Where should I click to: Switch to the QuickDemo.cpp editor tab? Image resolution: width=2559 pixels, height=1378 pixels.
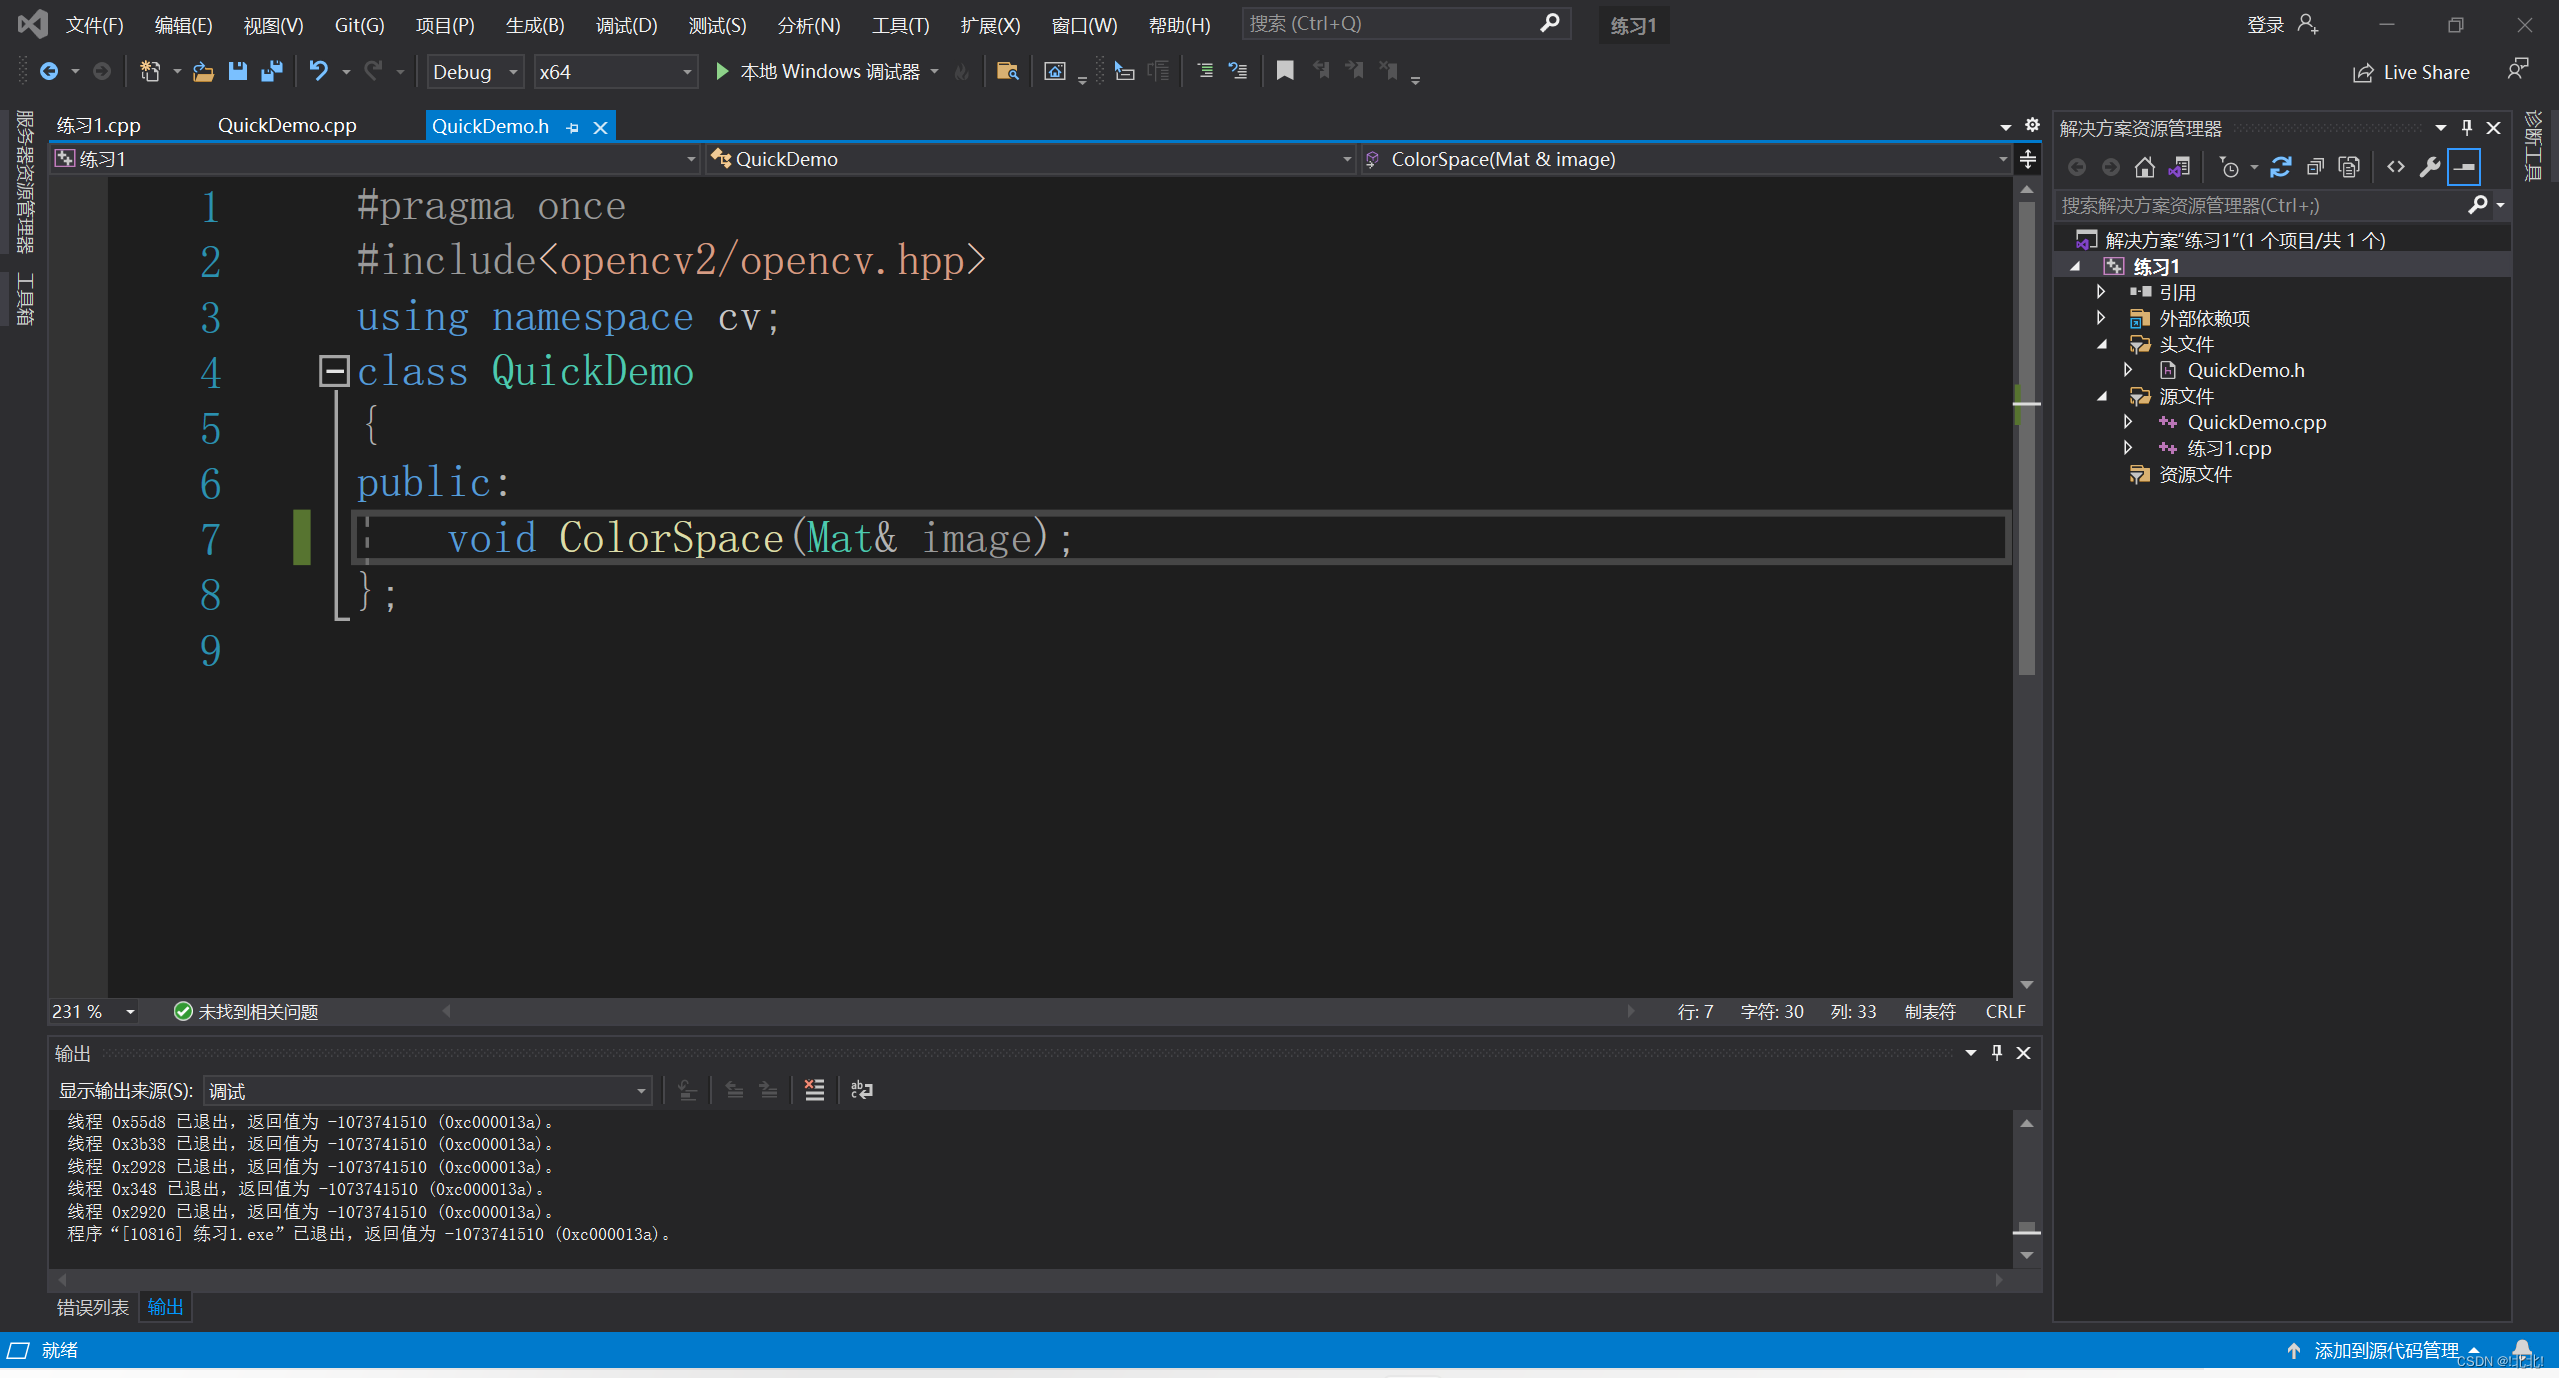pos(287,126)
